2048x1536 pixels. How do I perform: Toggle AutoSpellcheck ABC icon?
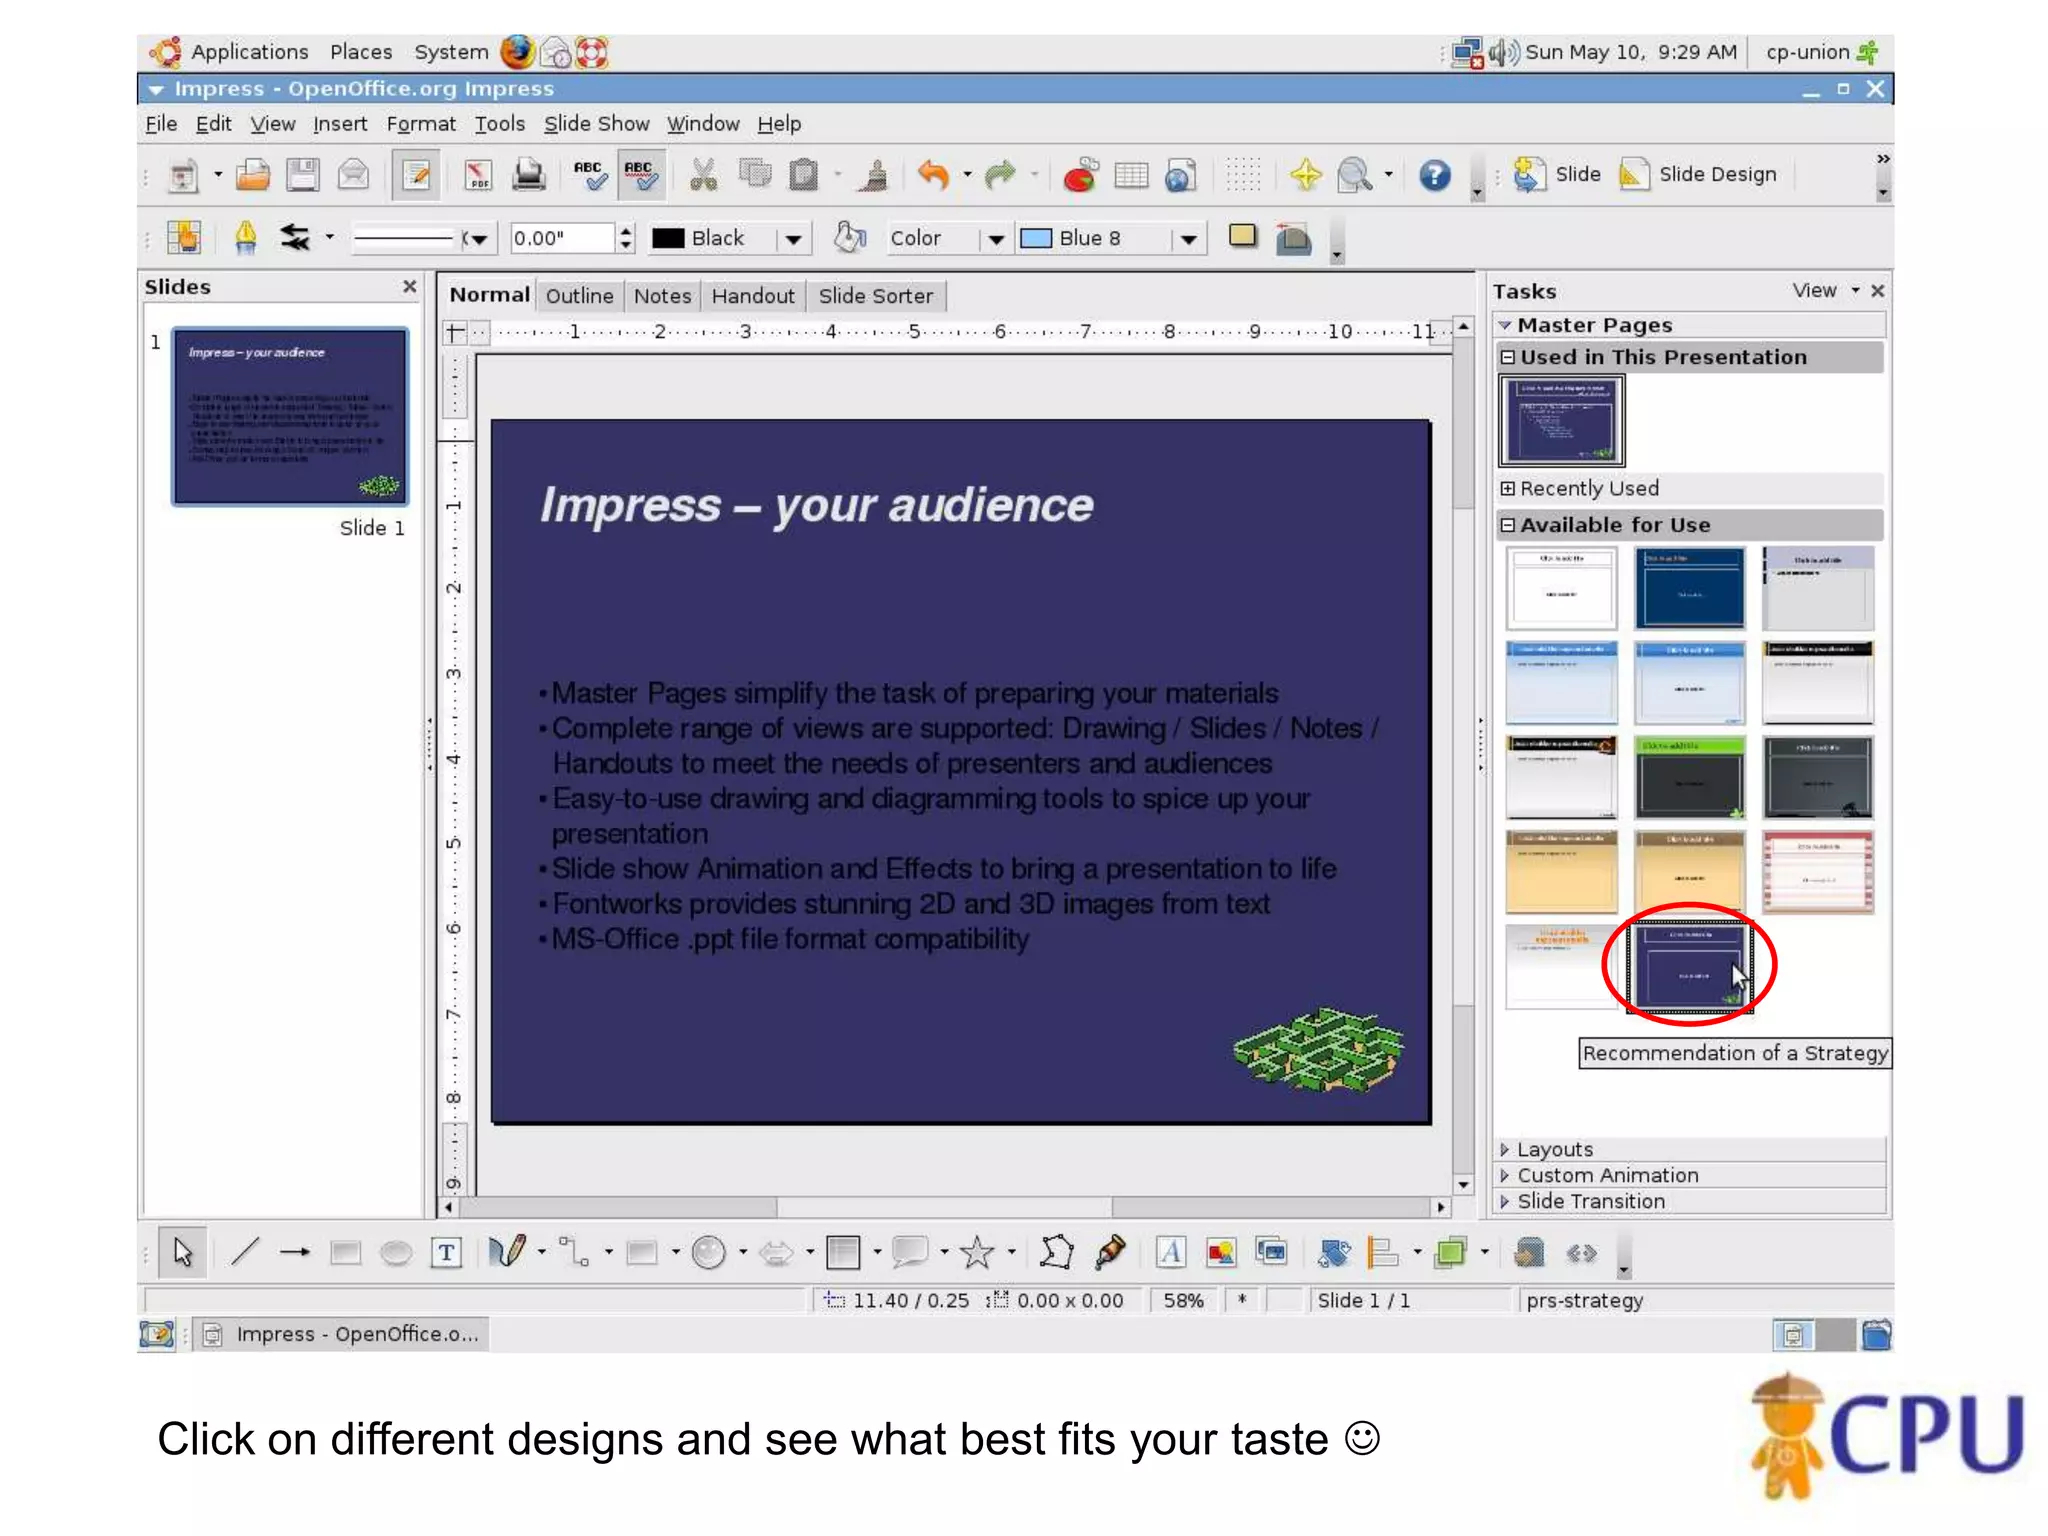click(640, 175)
